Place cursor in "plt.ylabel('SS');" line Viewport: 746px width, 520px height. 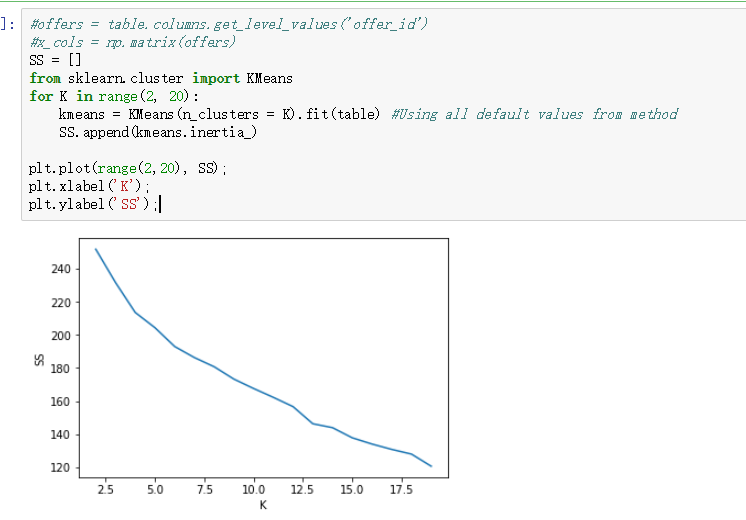click(93, 204)
